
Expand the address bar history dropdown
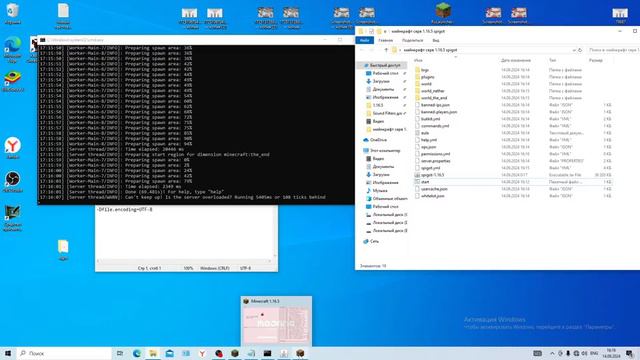tap(573, 50)
